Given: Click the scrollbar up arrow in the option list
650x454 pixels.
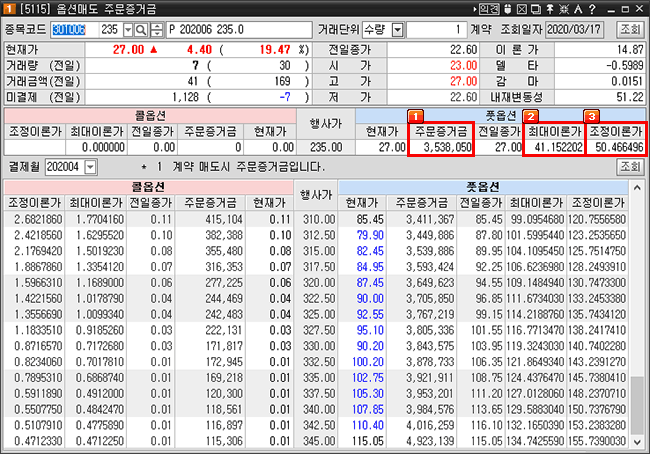Looking at the screenshot, I should [x=637, y=188].
